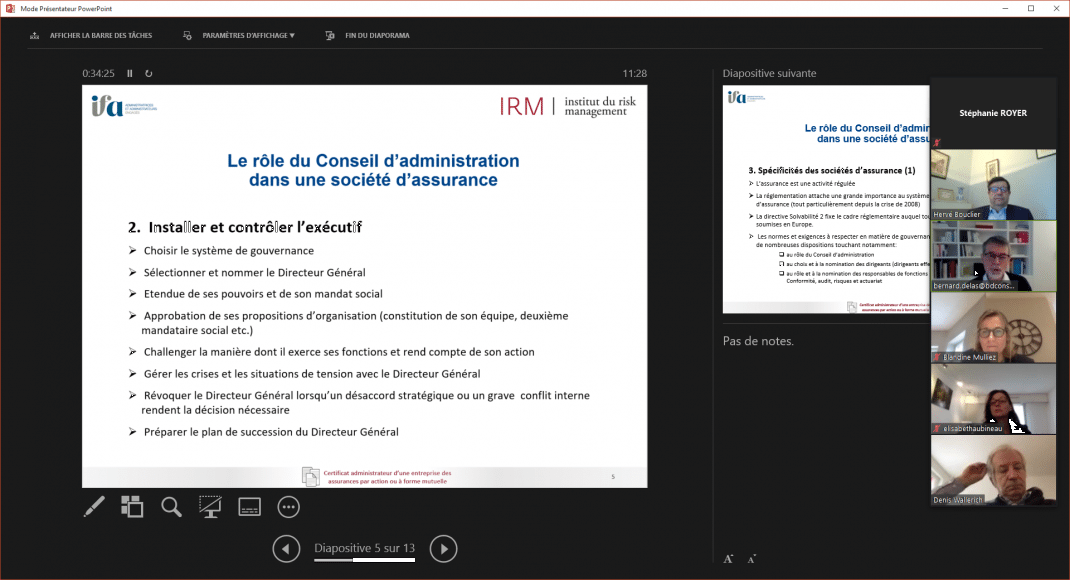The image size is (1070, 580).
Task: Select the Pen annotation tool
Action: [x=94, y=506]
